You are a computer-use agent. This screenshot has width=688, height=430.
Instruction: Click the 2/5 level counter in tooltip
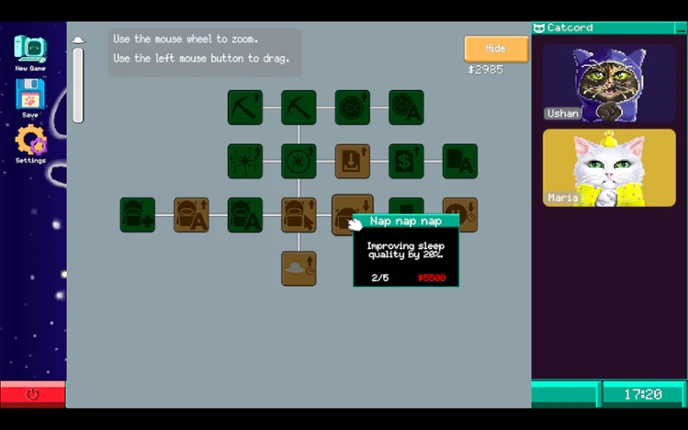tap(380, 278)
